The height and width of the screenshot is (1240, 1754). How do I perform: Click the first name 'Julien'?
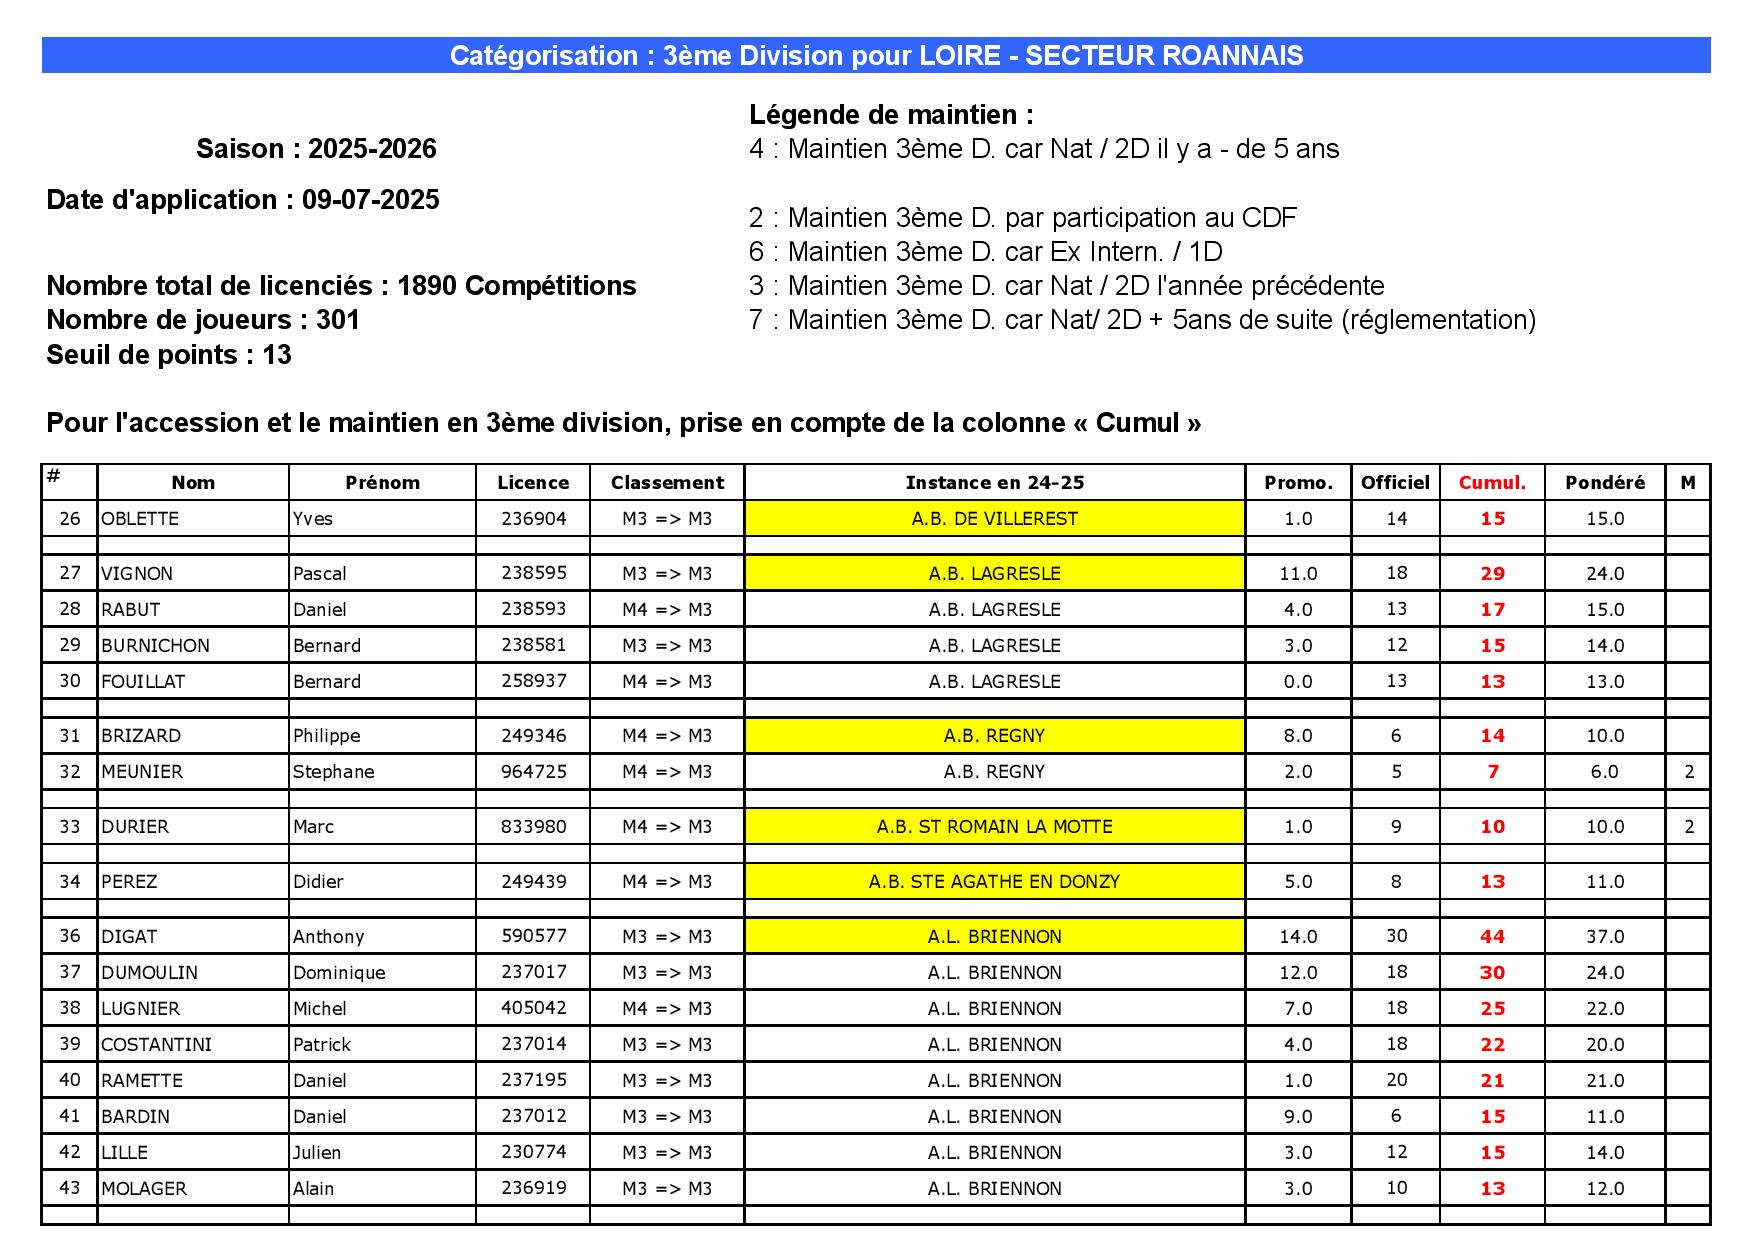[x=317, y=1153]
